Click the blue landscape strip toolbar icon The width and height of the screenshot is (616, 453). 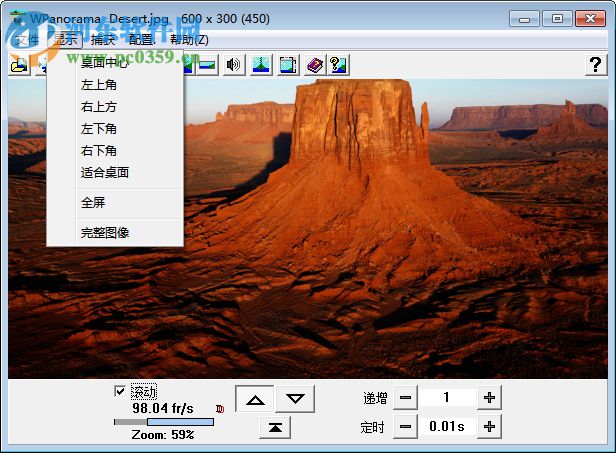pyautogui.click(x=207, y=65)
